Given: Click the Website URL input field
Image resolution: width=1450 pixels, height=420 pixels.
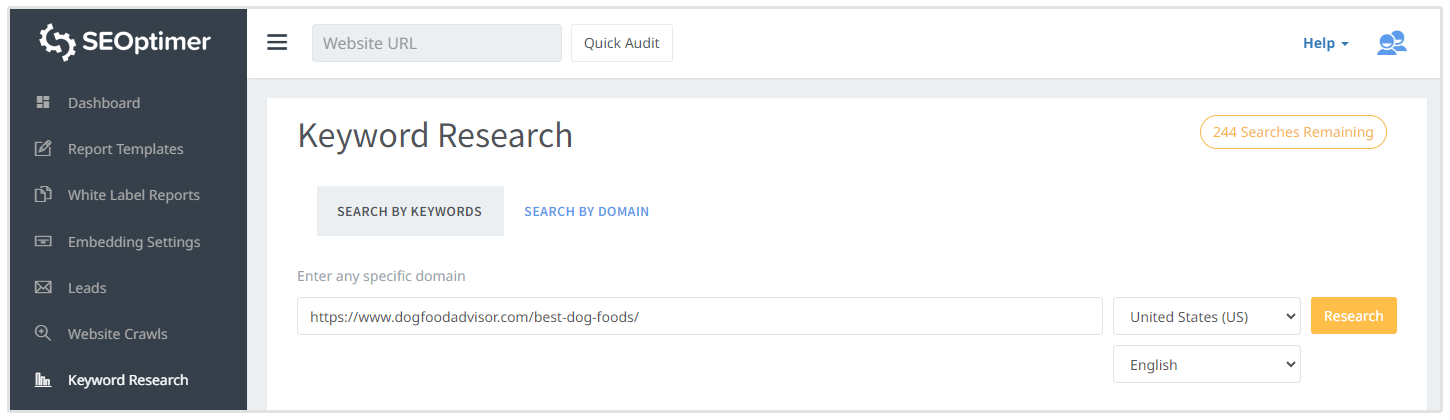Looking at the screenshot, I should 436,43.
